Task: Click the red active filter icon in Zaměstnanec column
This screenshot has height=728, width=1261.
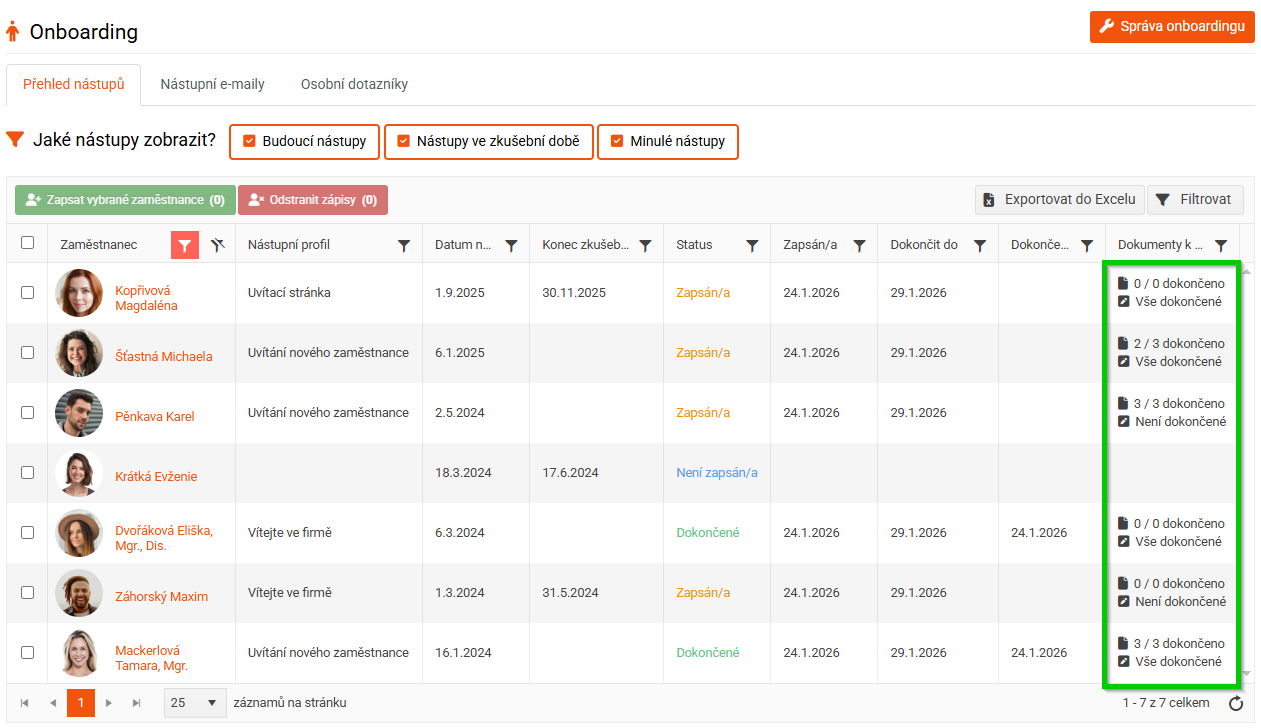Action: [185, 245]
